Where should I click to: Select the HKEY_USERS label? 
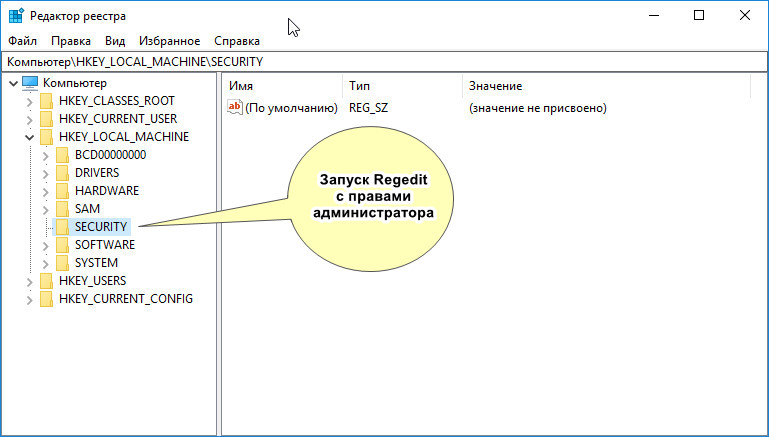(x=92, y=281)
